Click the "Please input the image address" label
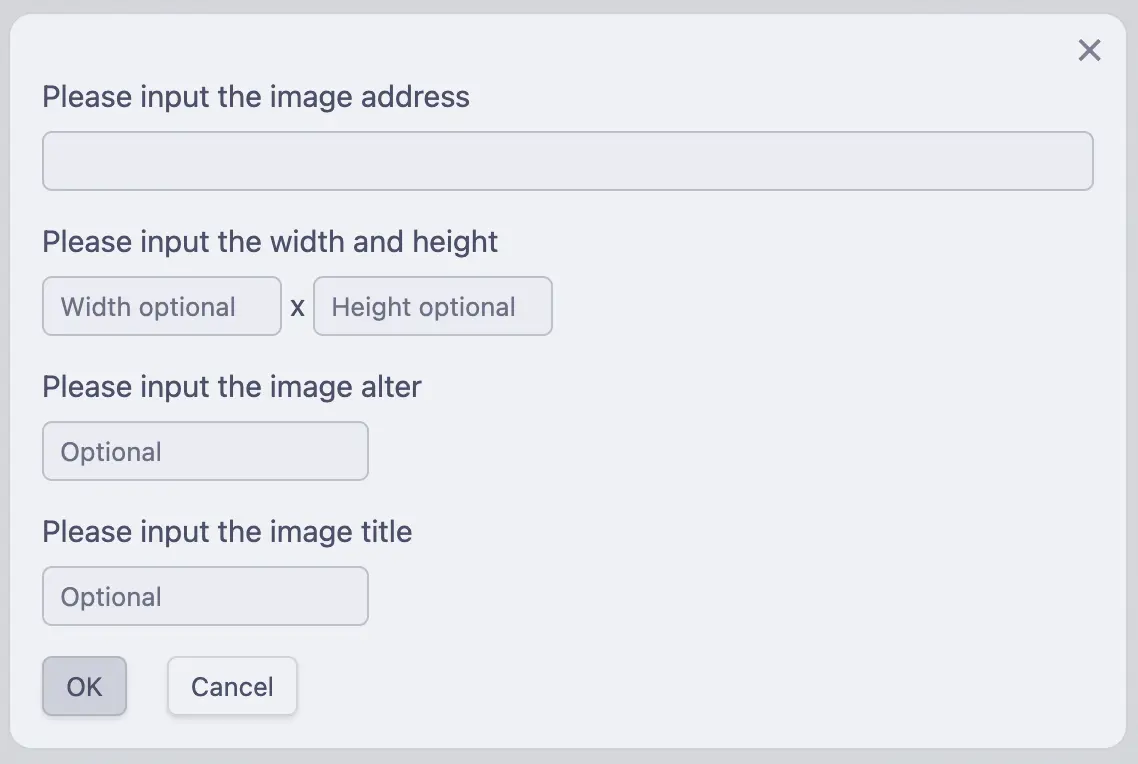 (255, 97)
